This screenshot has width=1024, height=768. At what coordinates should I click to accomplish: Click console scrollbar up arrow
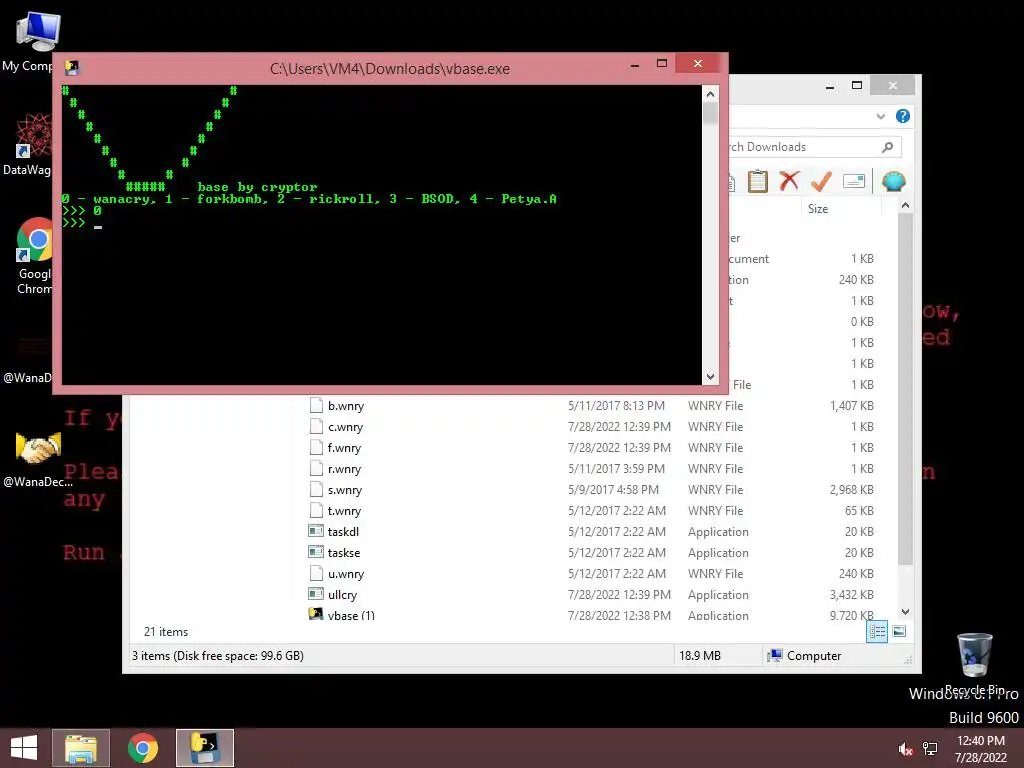click(711, 95)
